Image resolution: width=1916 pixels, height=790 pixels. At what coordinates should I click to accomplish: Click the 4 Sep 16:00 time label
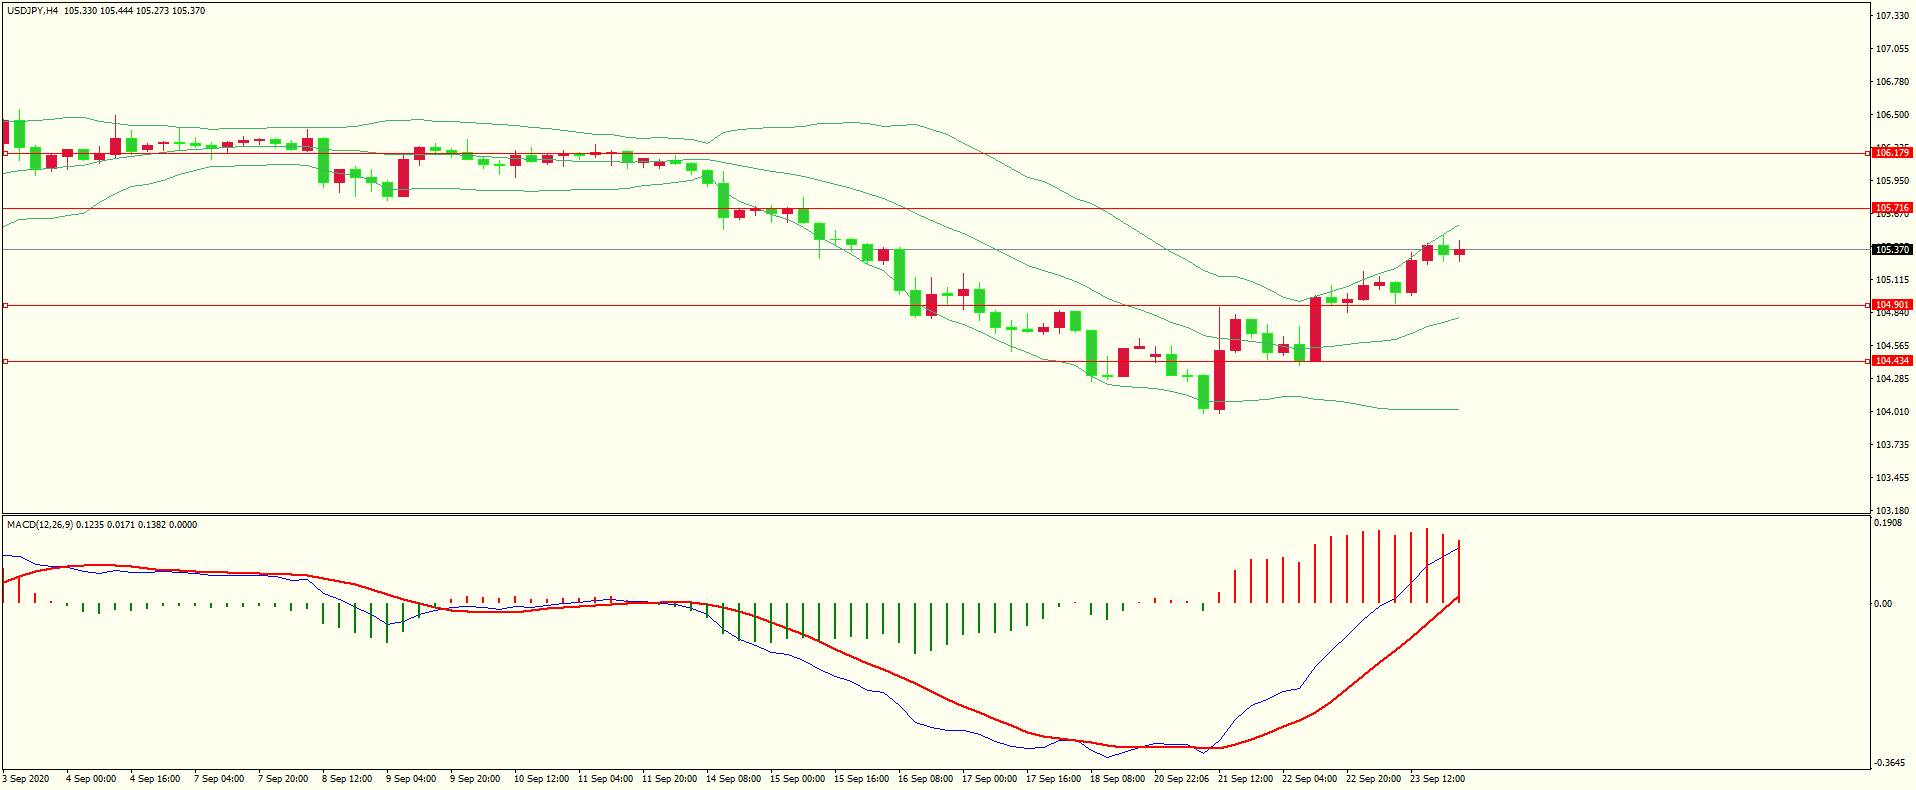click(155, 779)
